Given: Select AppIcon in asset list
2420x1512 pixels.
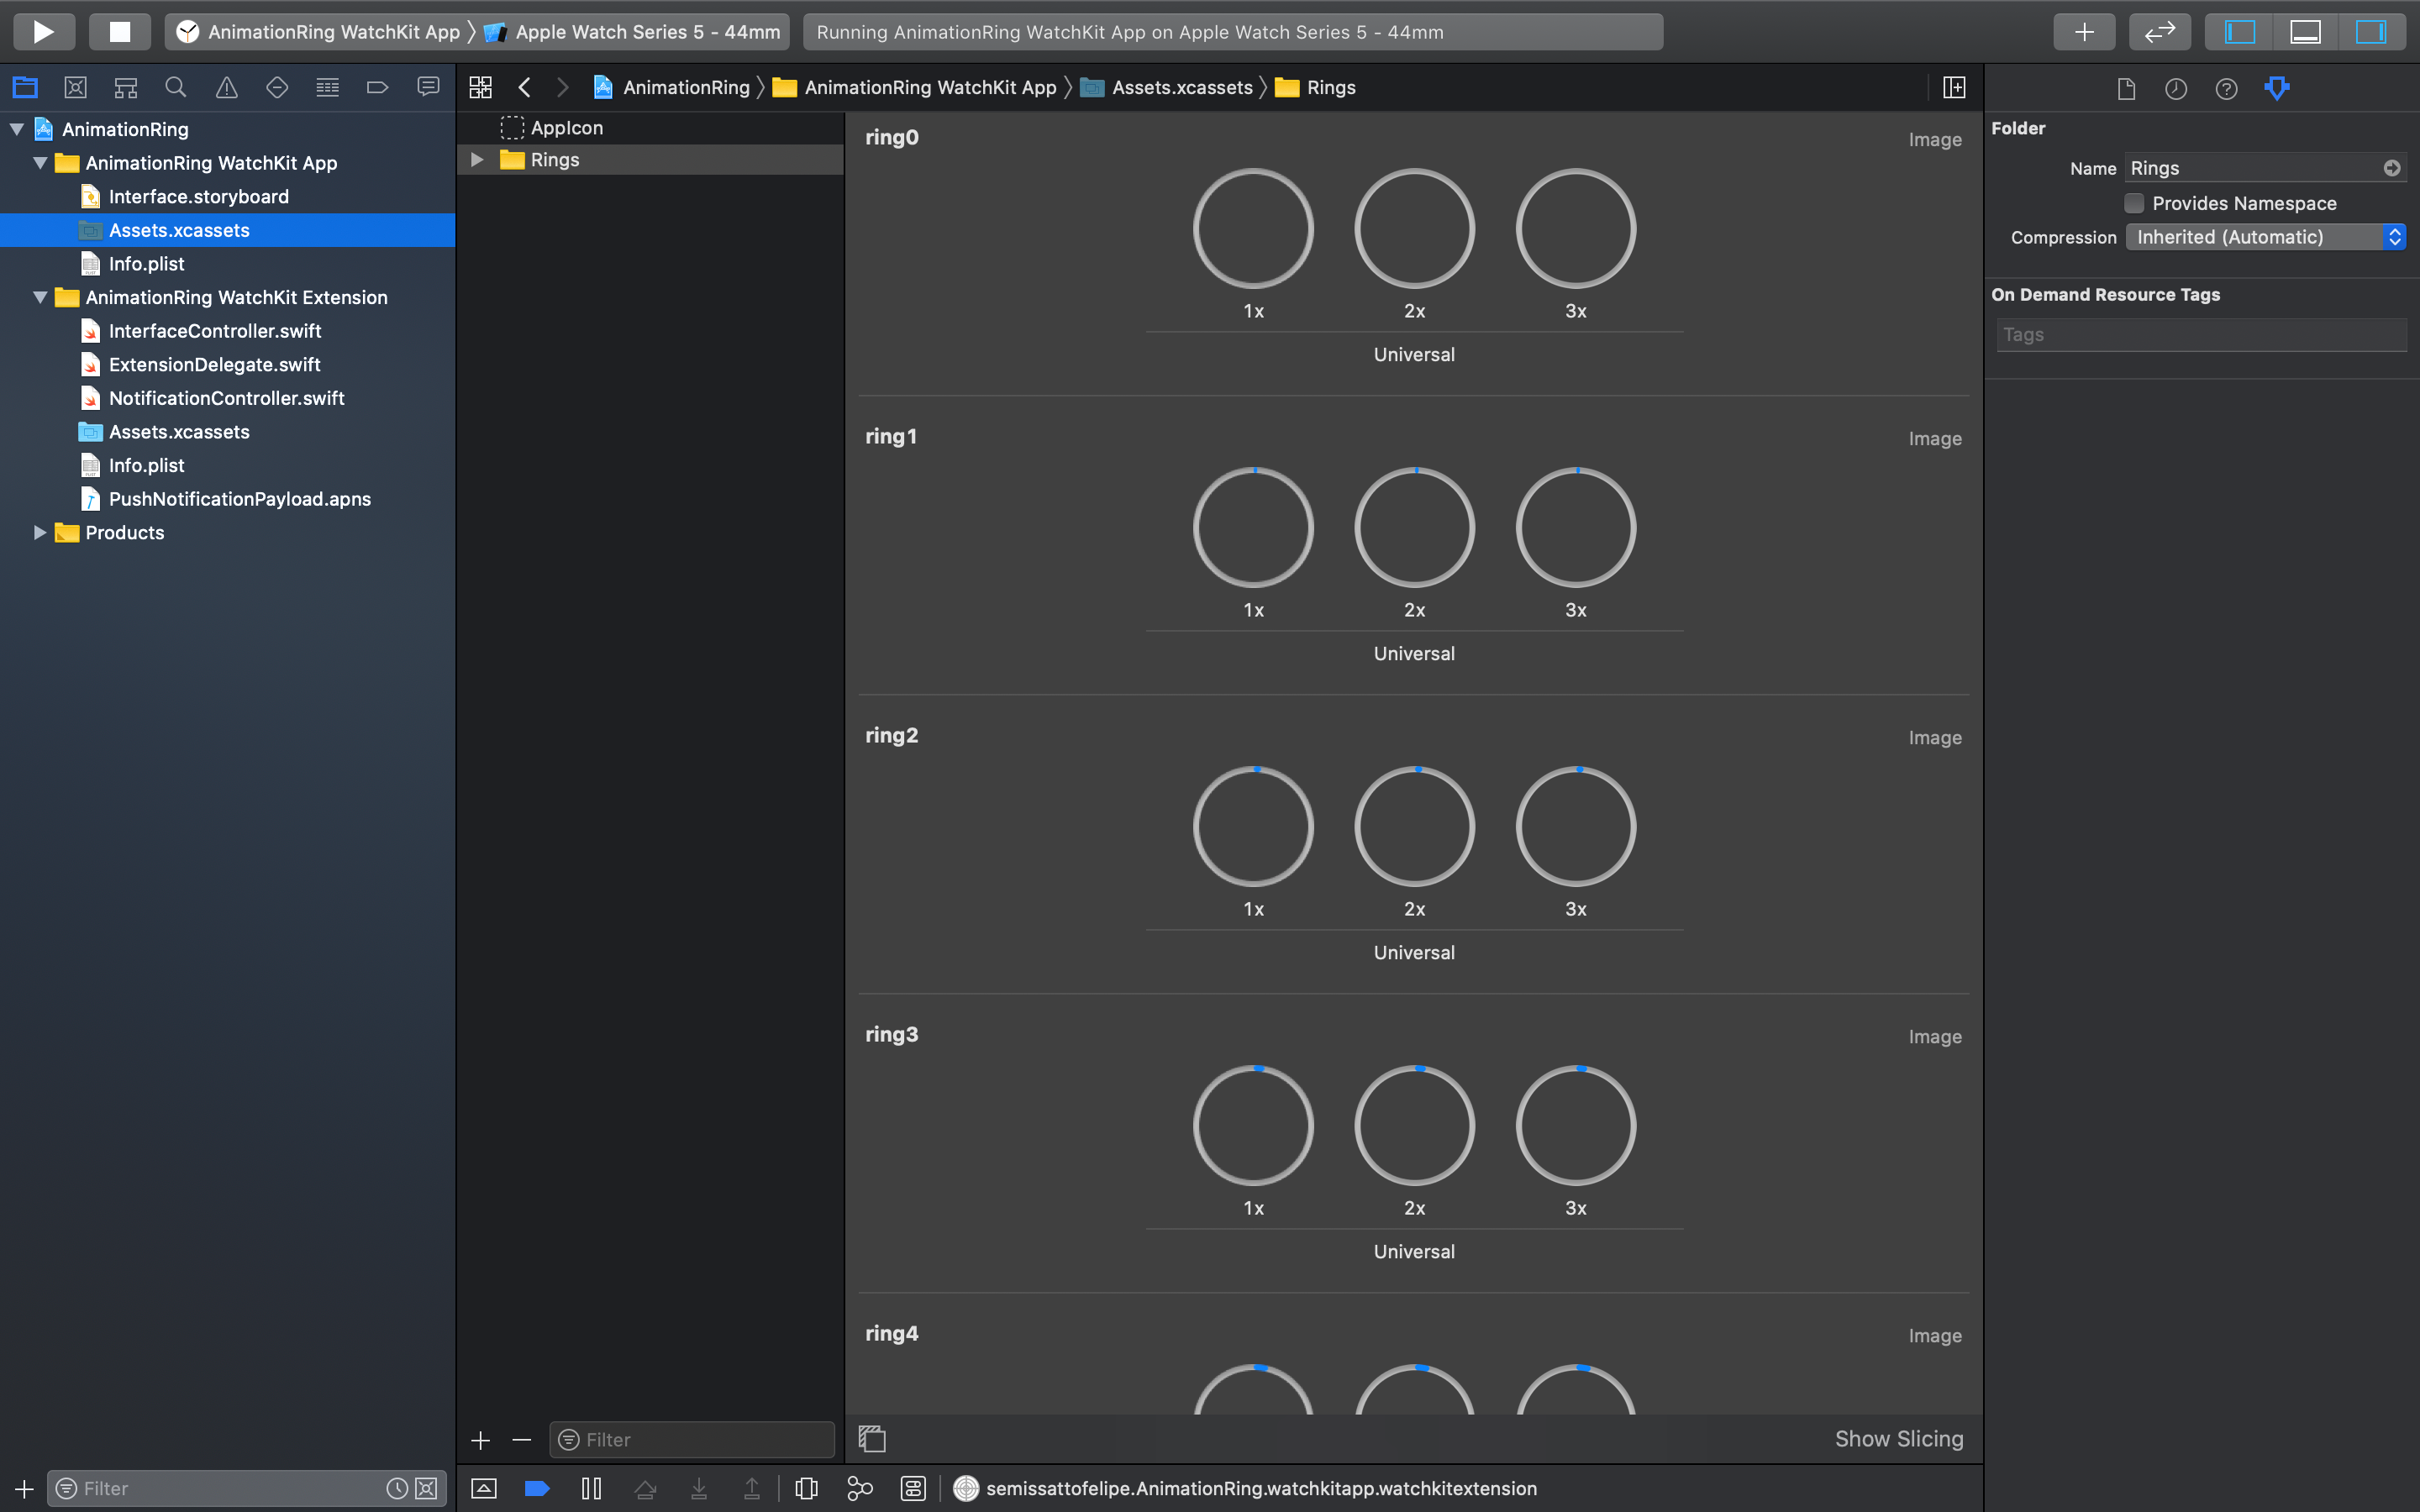Looking at the screenshot, I should click(566, 128).
